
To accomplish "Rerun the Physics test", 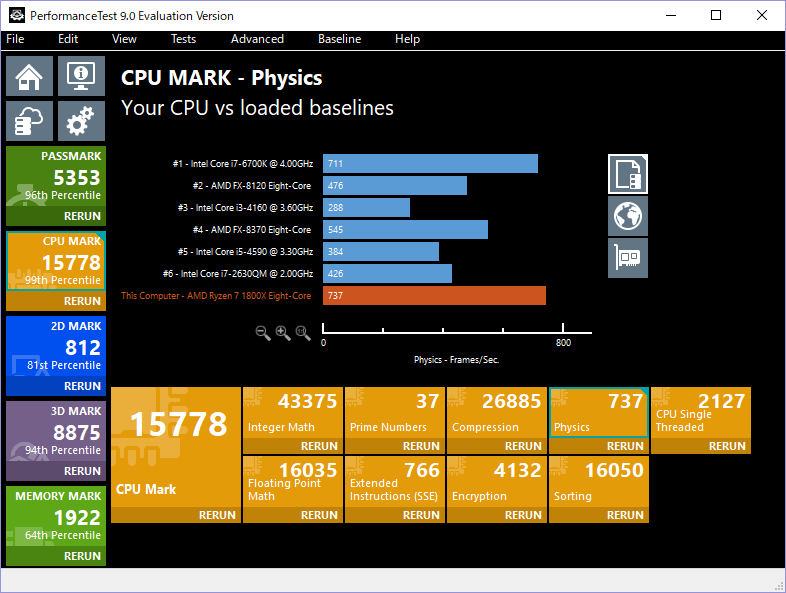I will point(625,446).
